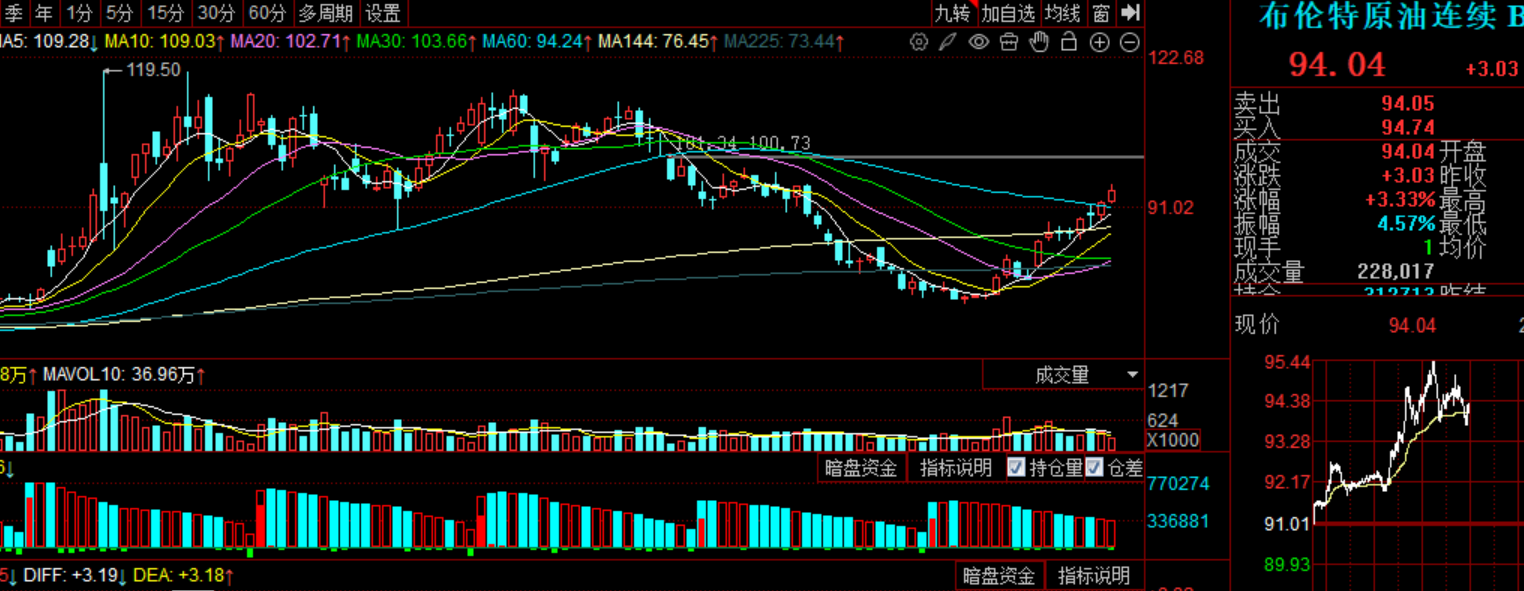
Task: Click the 九转 indicator button
Action: click(953, 13)
